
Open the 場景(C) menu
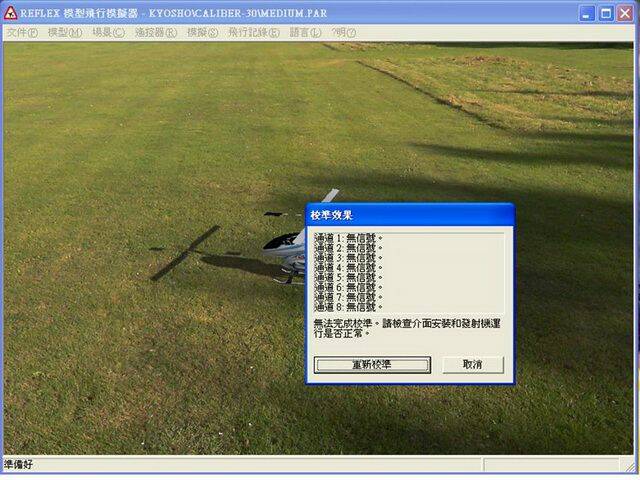108,33
